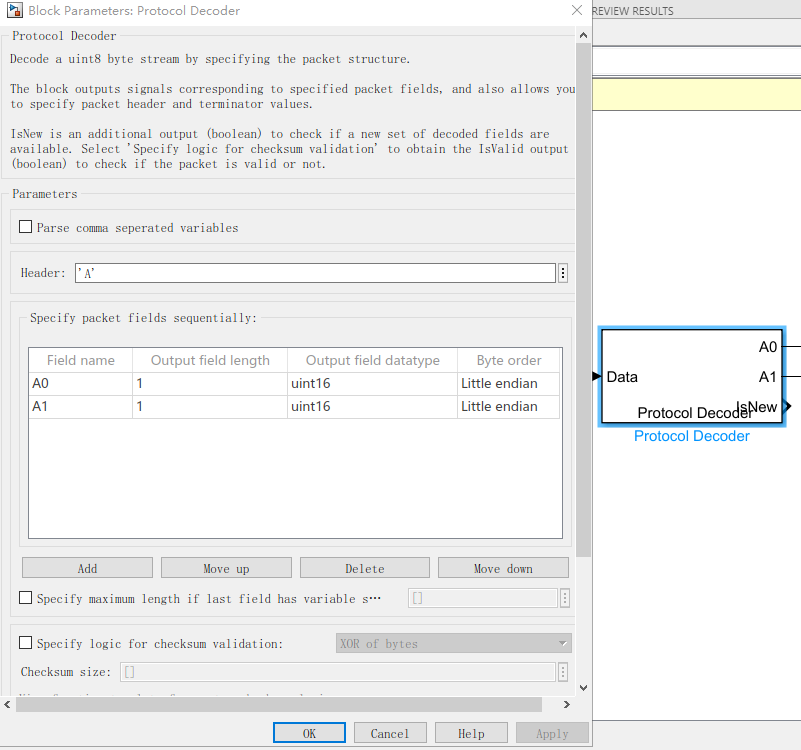Screen dimensions: 801x750
Task: Open Help for Protocol Decoder
Action: (x=471, y=733)
